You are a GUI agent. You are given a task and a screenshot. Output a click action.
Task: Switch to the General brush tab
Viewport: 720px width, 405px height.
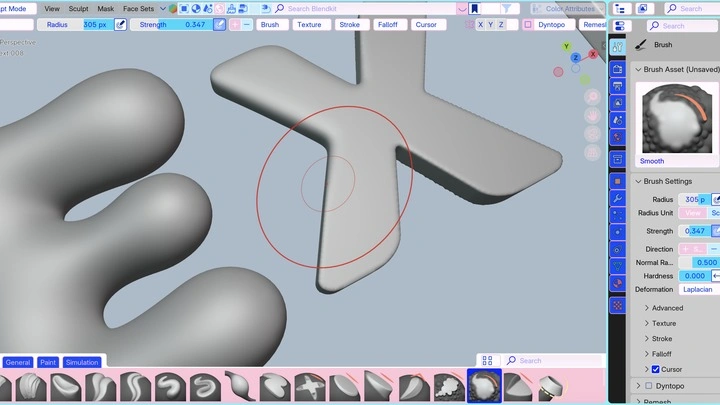[18, 362]
